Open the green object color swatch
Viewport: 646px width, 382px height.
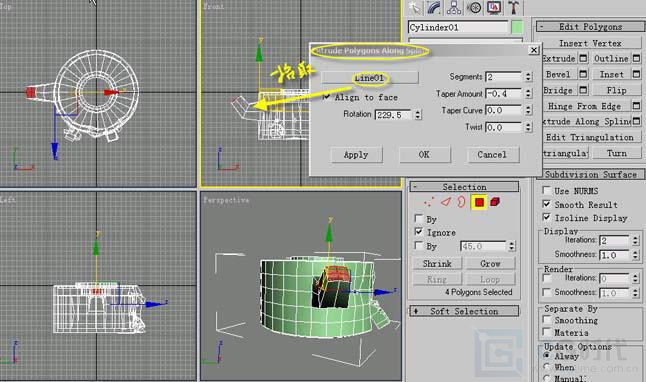point(517,27)
